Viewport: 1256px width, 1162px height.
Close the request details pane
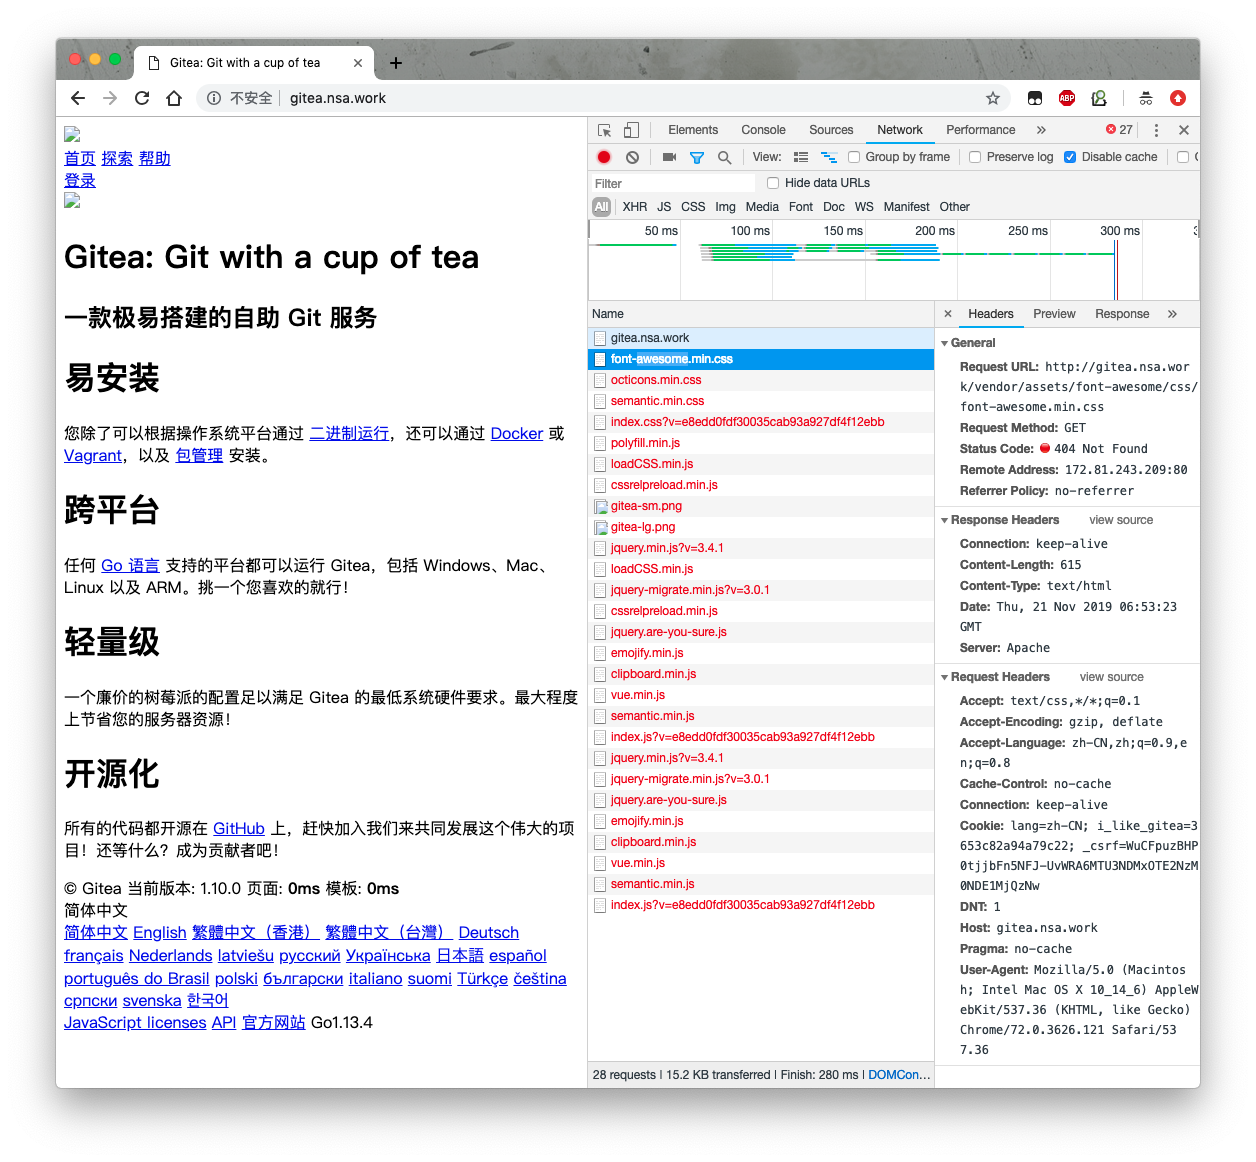click(x=948, y=314)
